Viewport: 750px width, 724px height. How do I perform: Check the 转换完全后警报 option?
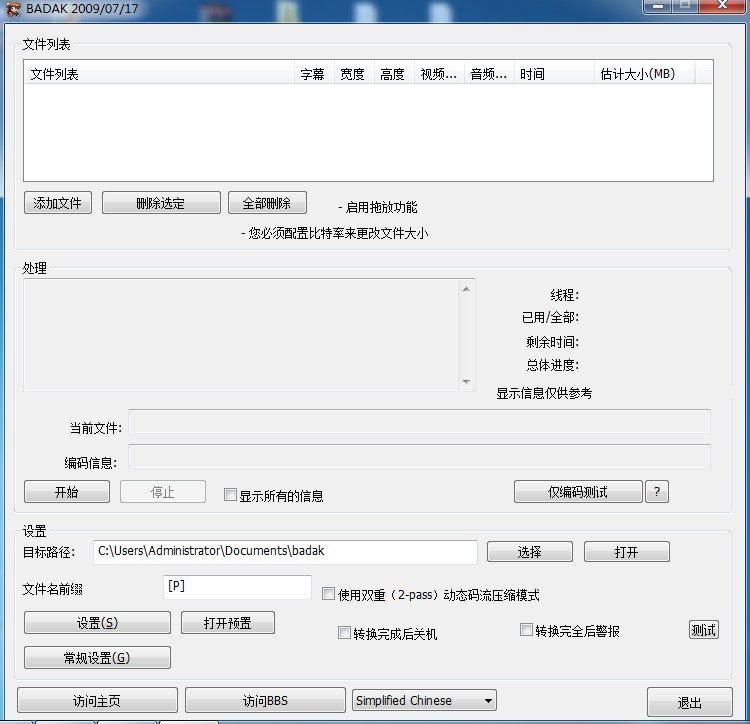[526, 630]
